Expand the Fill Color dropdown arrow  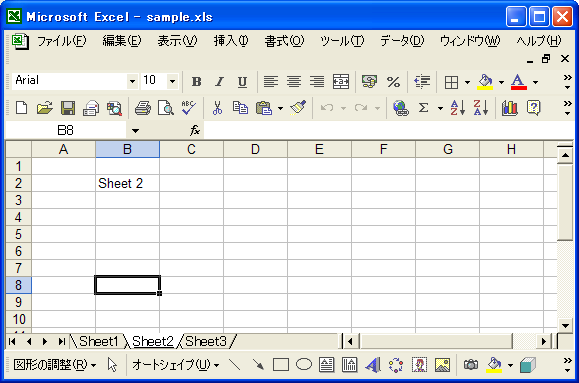501,82
